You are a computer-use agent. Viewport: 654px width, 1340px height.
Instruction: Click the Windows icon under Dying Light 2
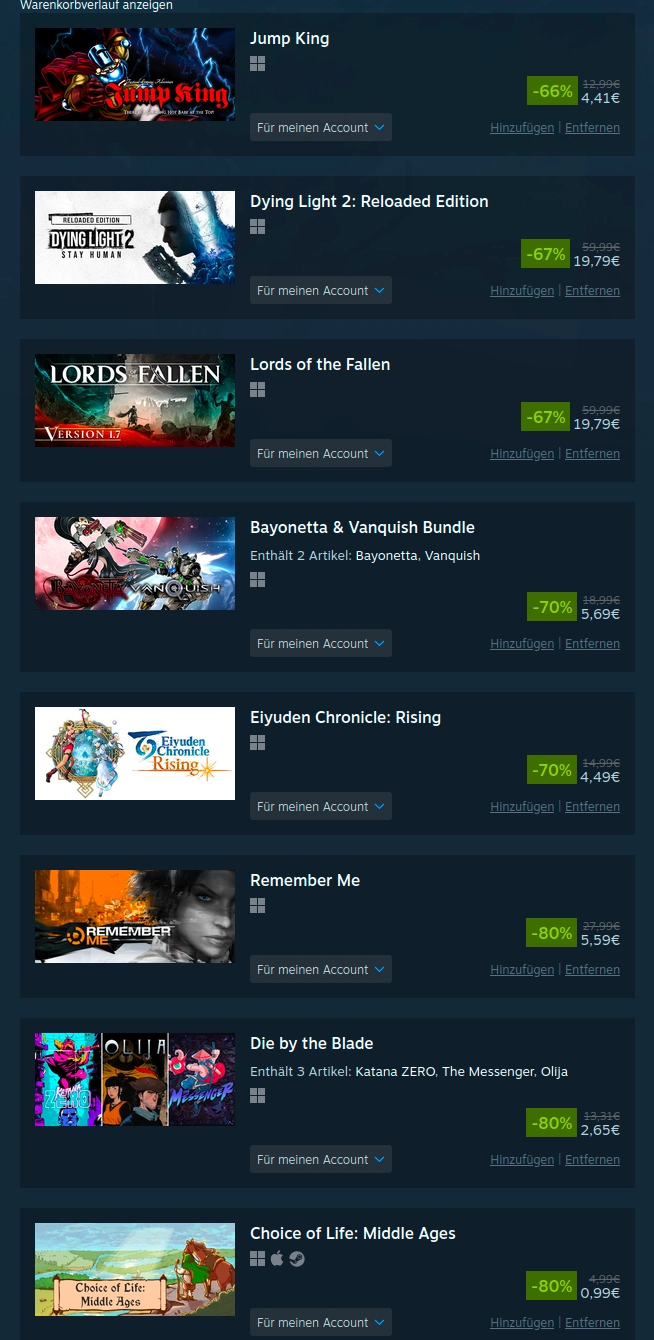(257, 227)
